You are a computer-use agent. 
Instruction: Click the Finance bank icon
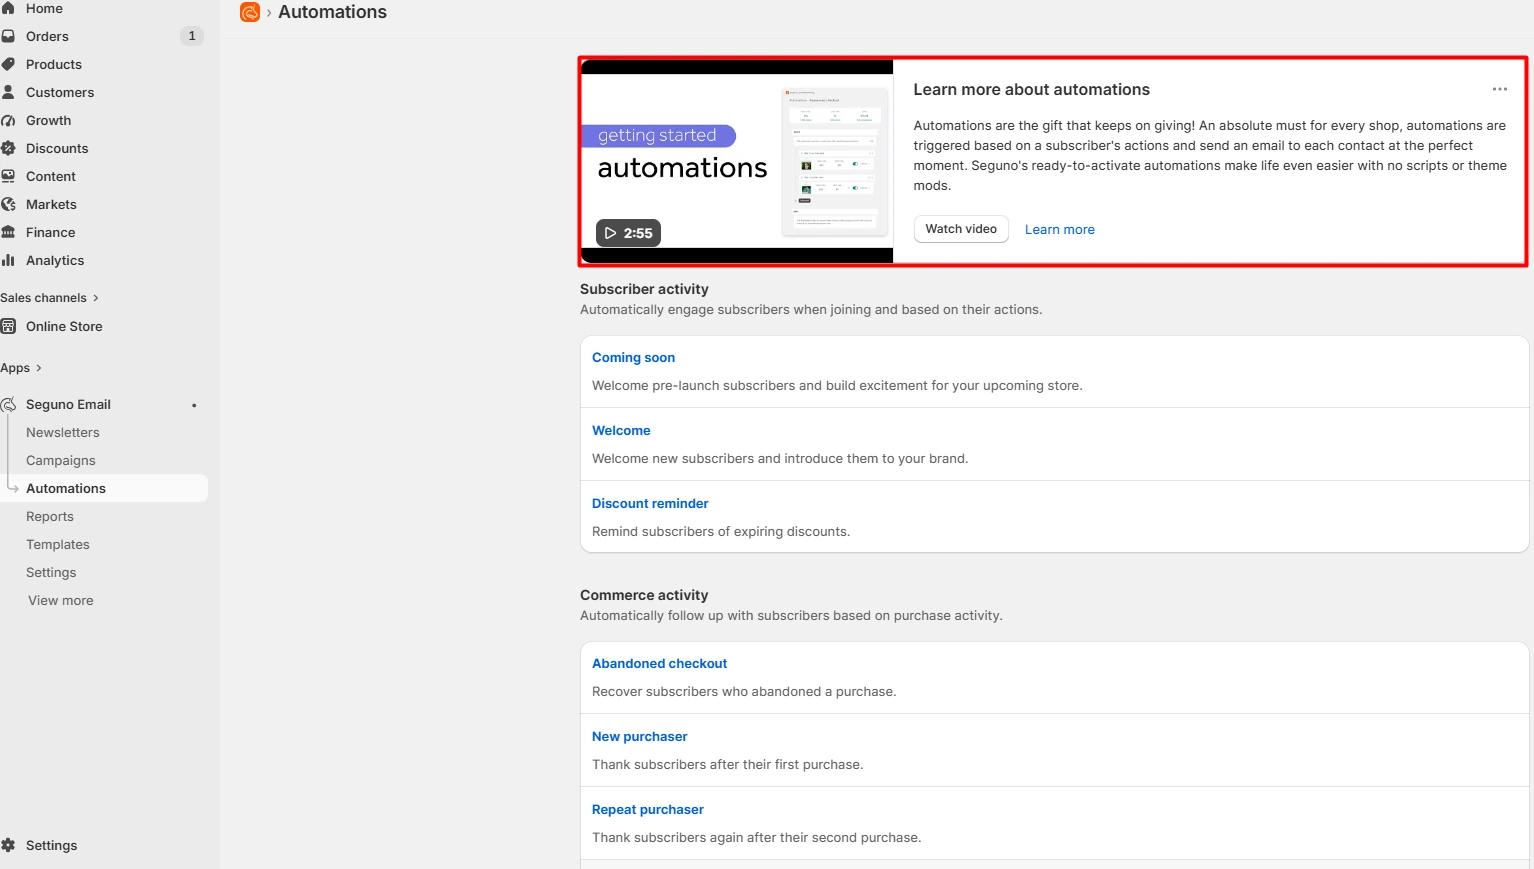click(8, 232)
